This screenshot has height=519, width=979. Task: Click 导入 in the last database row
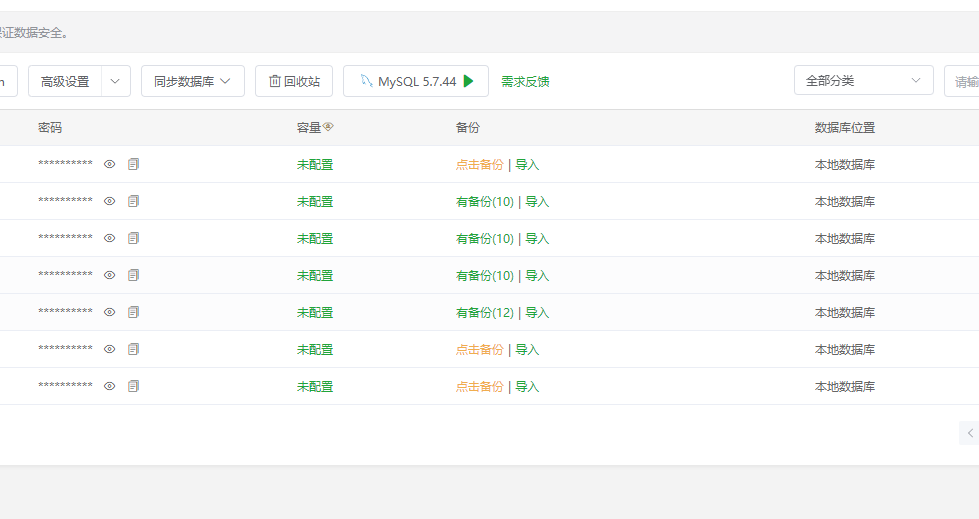pyautogui.click(x=527, y=387)
